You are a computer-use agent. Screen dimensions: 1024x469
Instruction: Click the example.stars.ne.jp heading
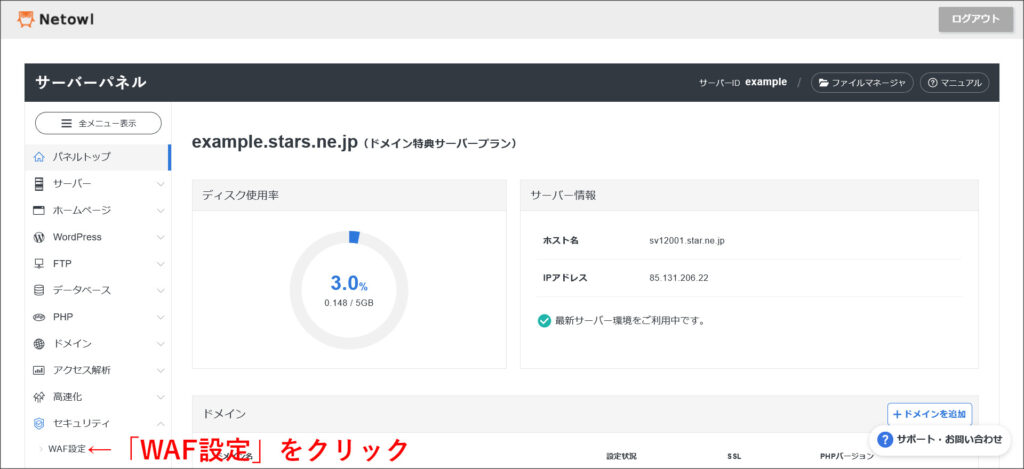[275, 143]
